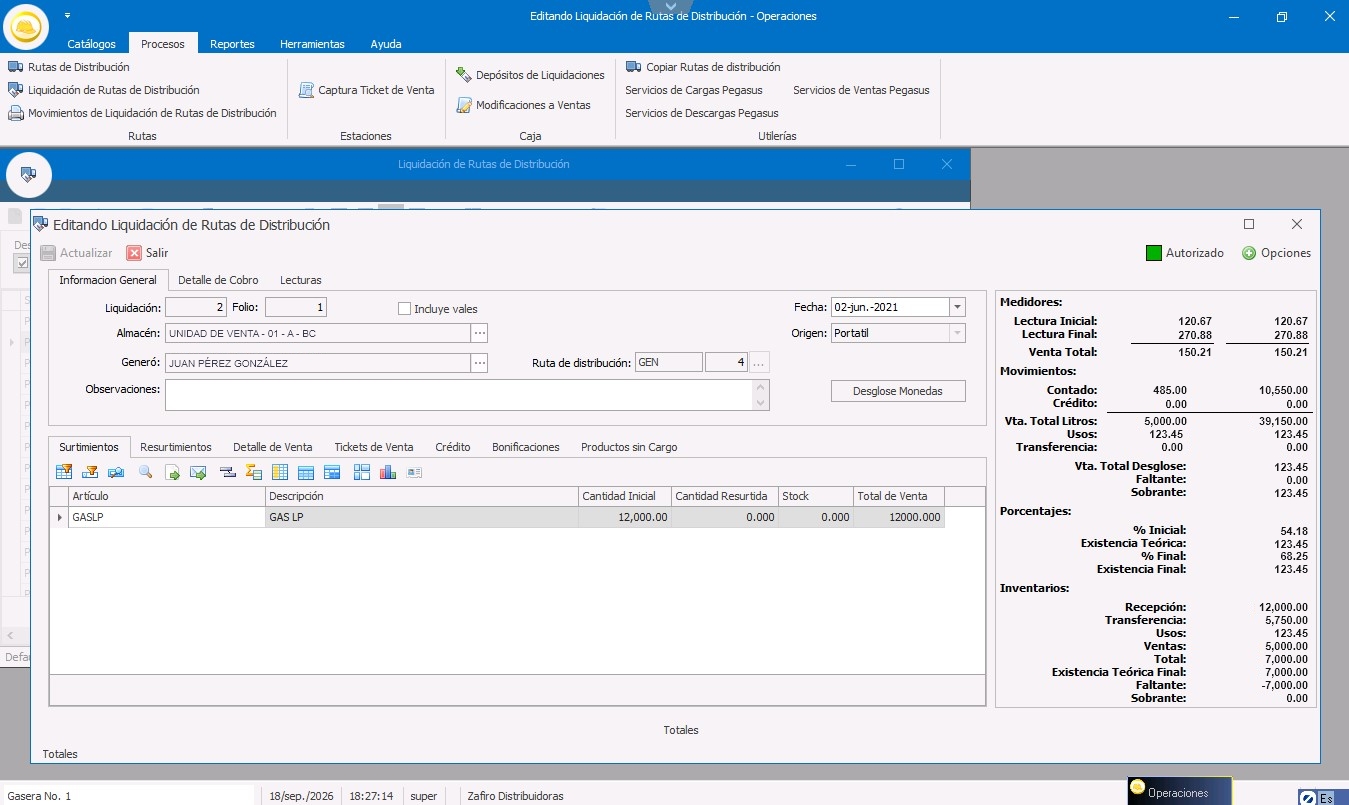Click the filter-table icon in the Surtimientos toolbar

[65, 472]
